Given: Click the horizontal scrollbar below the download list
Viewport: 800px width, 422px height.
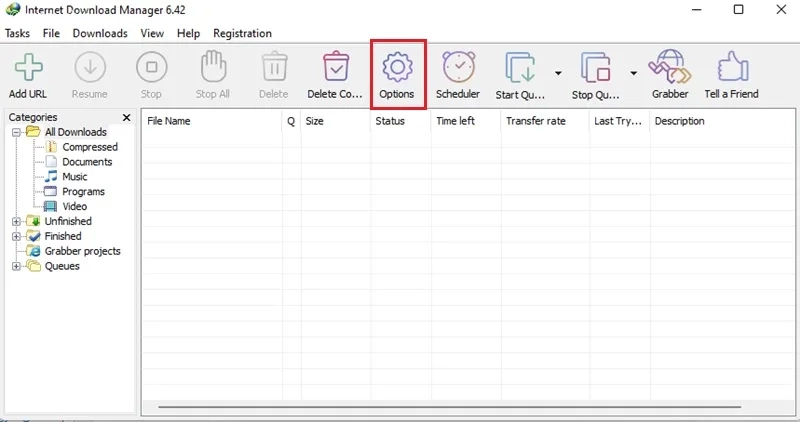Looking at the screenshot, I should click(x=449, y=407).
